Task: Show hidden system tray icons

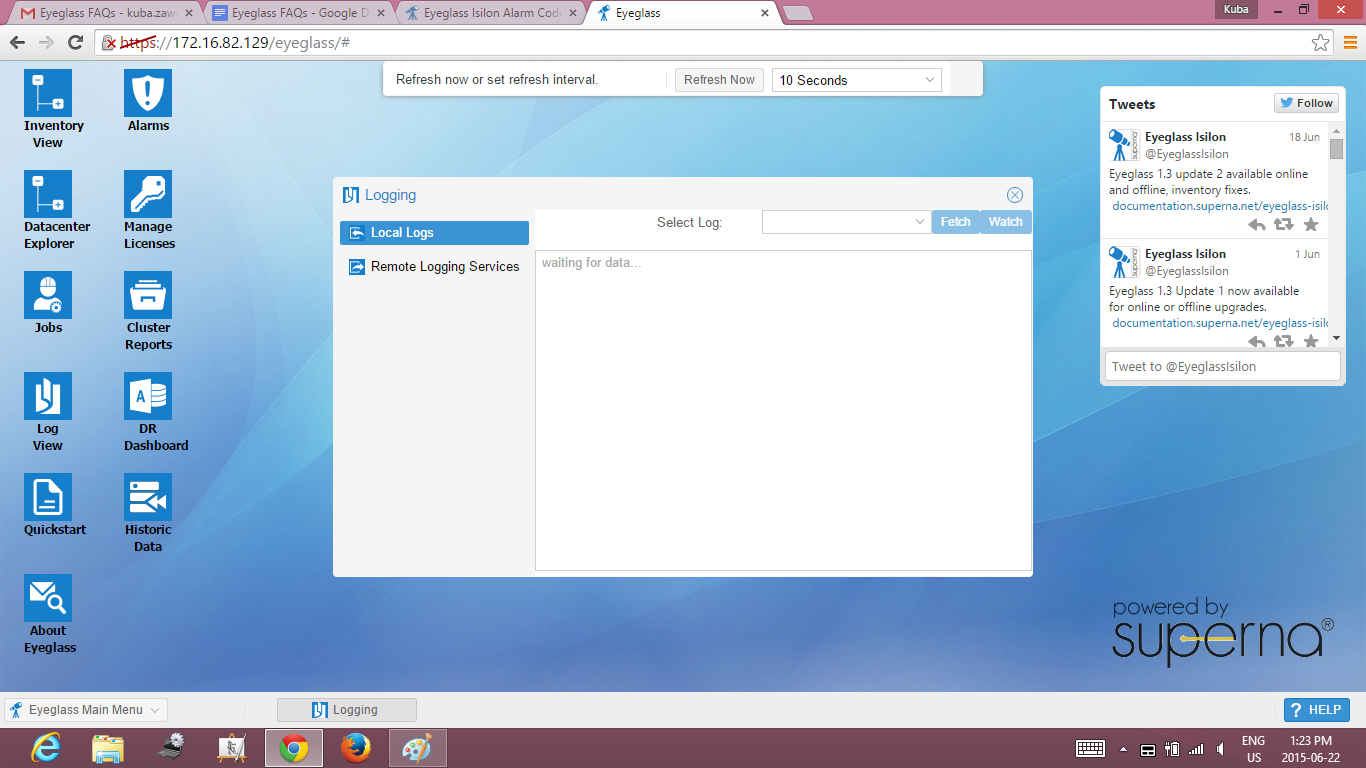Action: pyautogui.click(x=1123, y=749)
